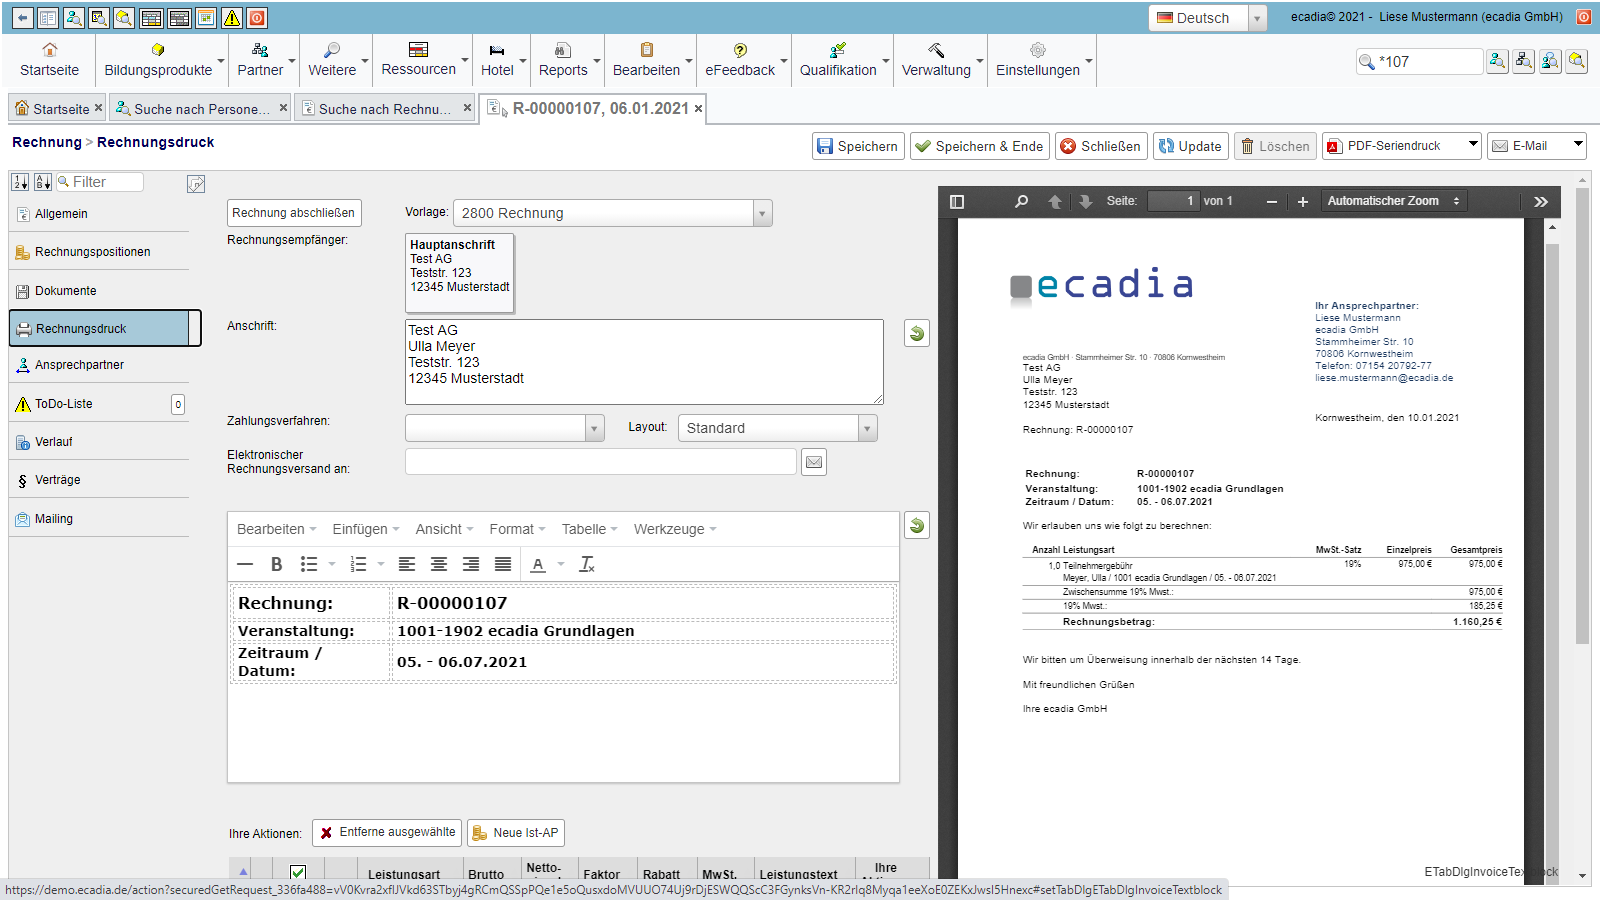This screenshot has height=900, width=1600.
Task: Expand the Layout Standard dropdown
Action: pos(867,428)
